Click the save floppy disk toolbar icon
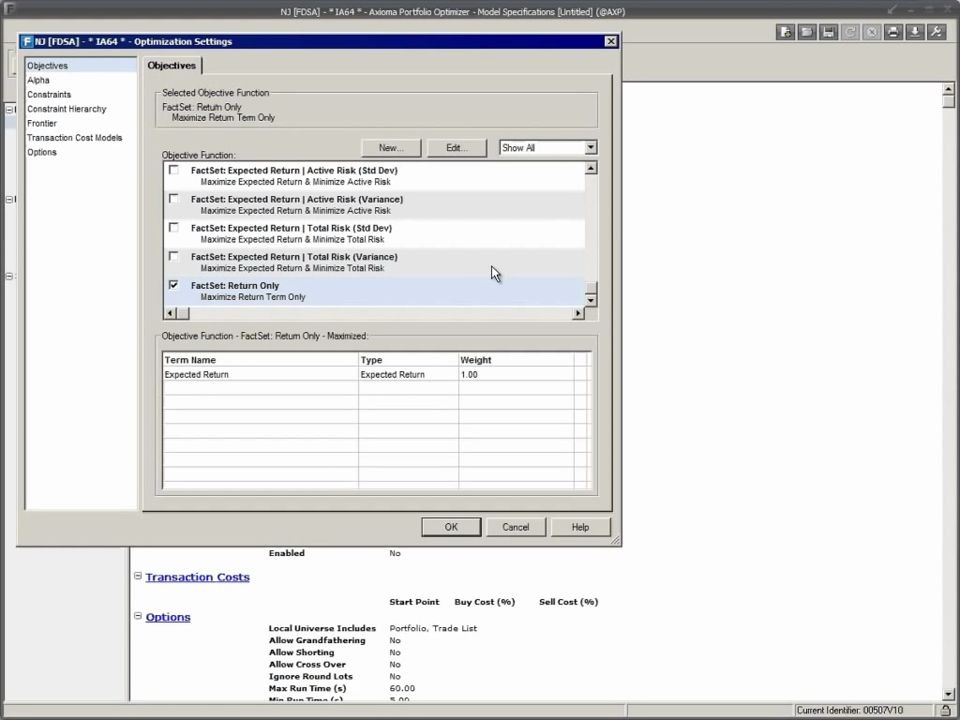The height and width of the screenshot is (720, 960). (828, 32)
